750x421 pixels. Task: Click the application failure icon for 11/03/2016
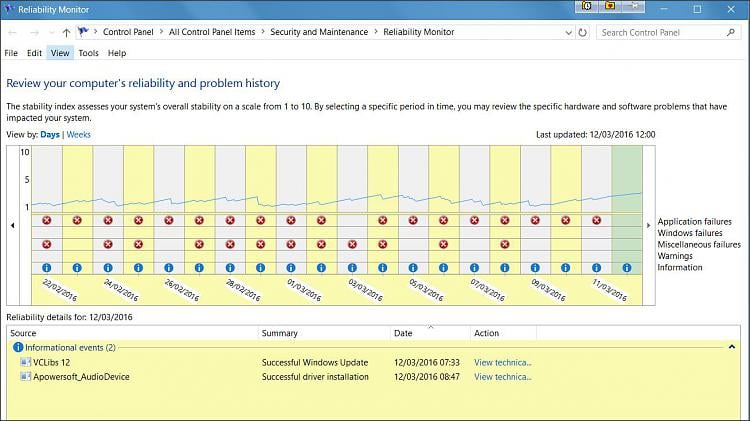596,220
